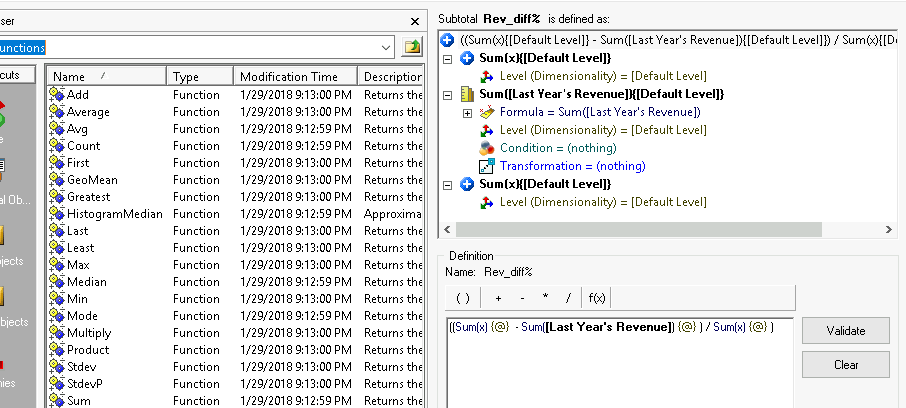
Task: Click the Max function icon
Action: 57,265
